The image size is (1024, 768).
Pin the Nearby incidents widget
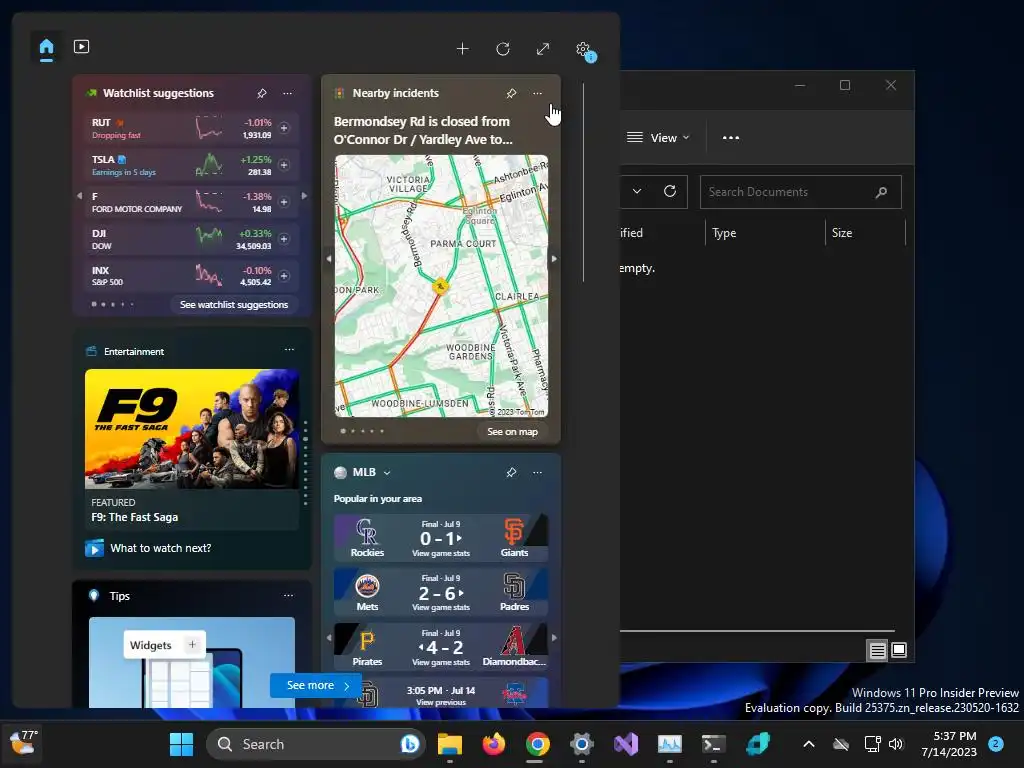pyautogui.click(x=511, y=93)
